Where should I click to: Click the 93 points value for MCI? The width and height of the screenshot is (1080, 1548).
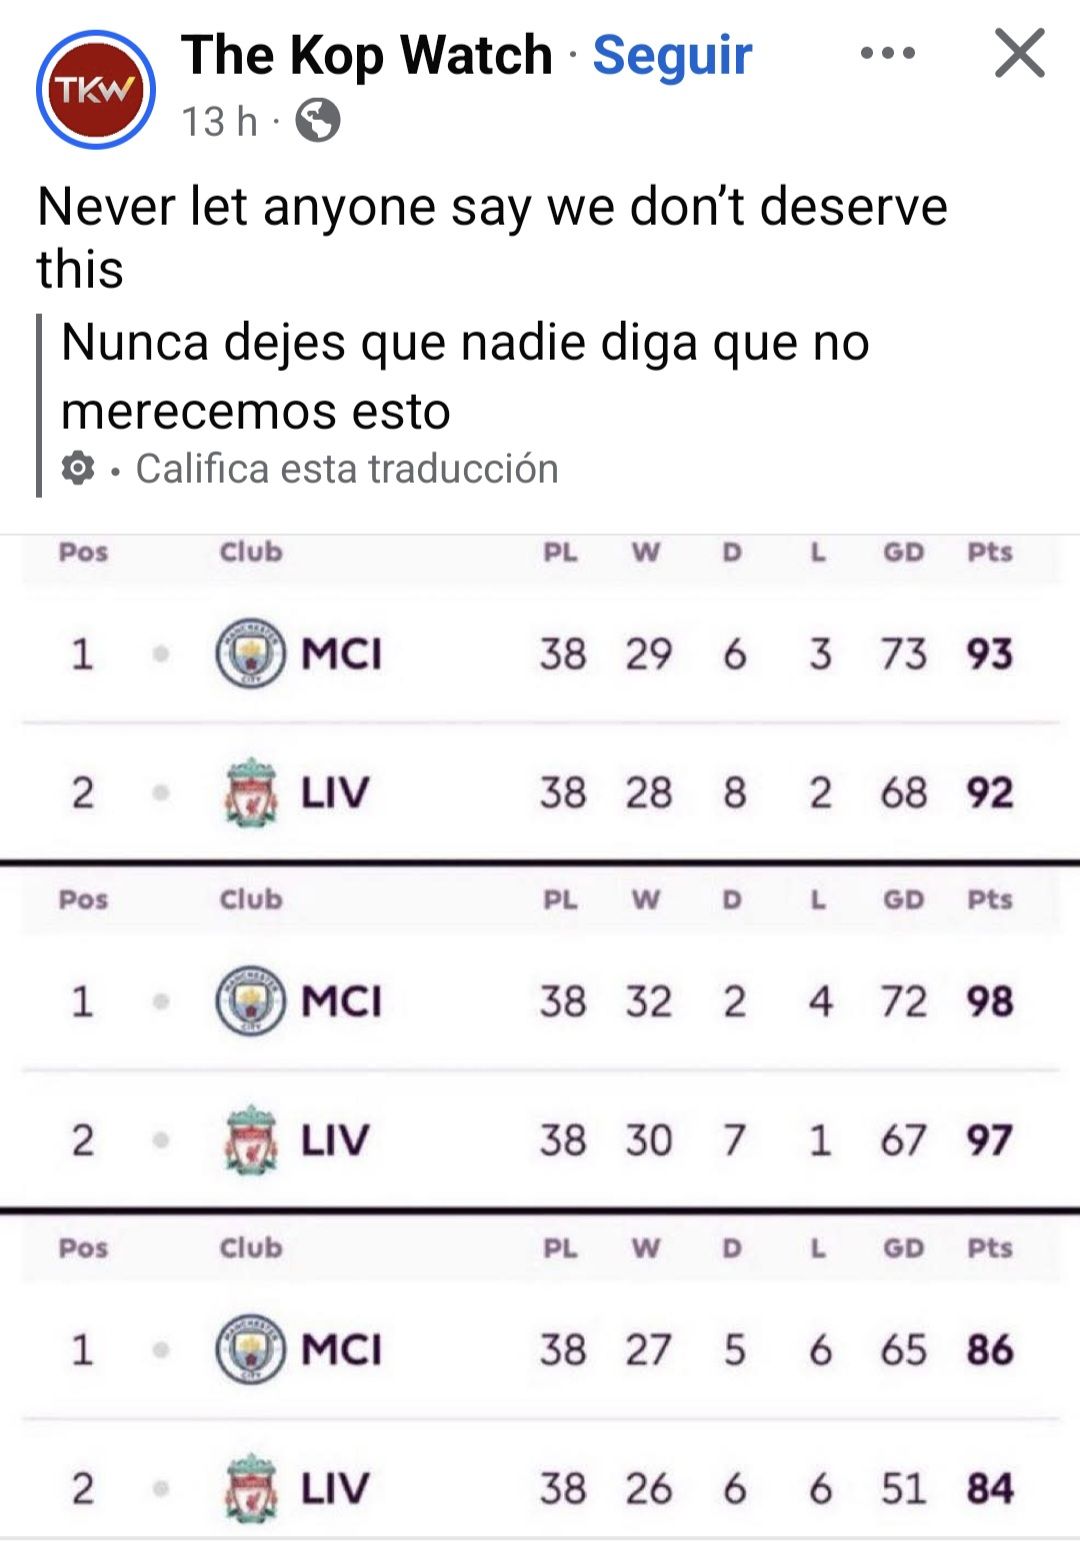989,654
